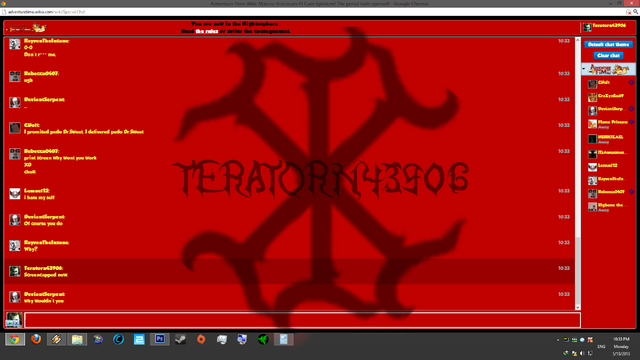The image size is (640, 360).
Task: Open the green Razer taskbar icon
Action: 263,339
